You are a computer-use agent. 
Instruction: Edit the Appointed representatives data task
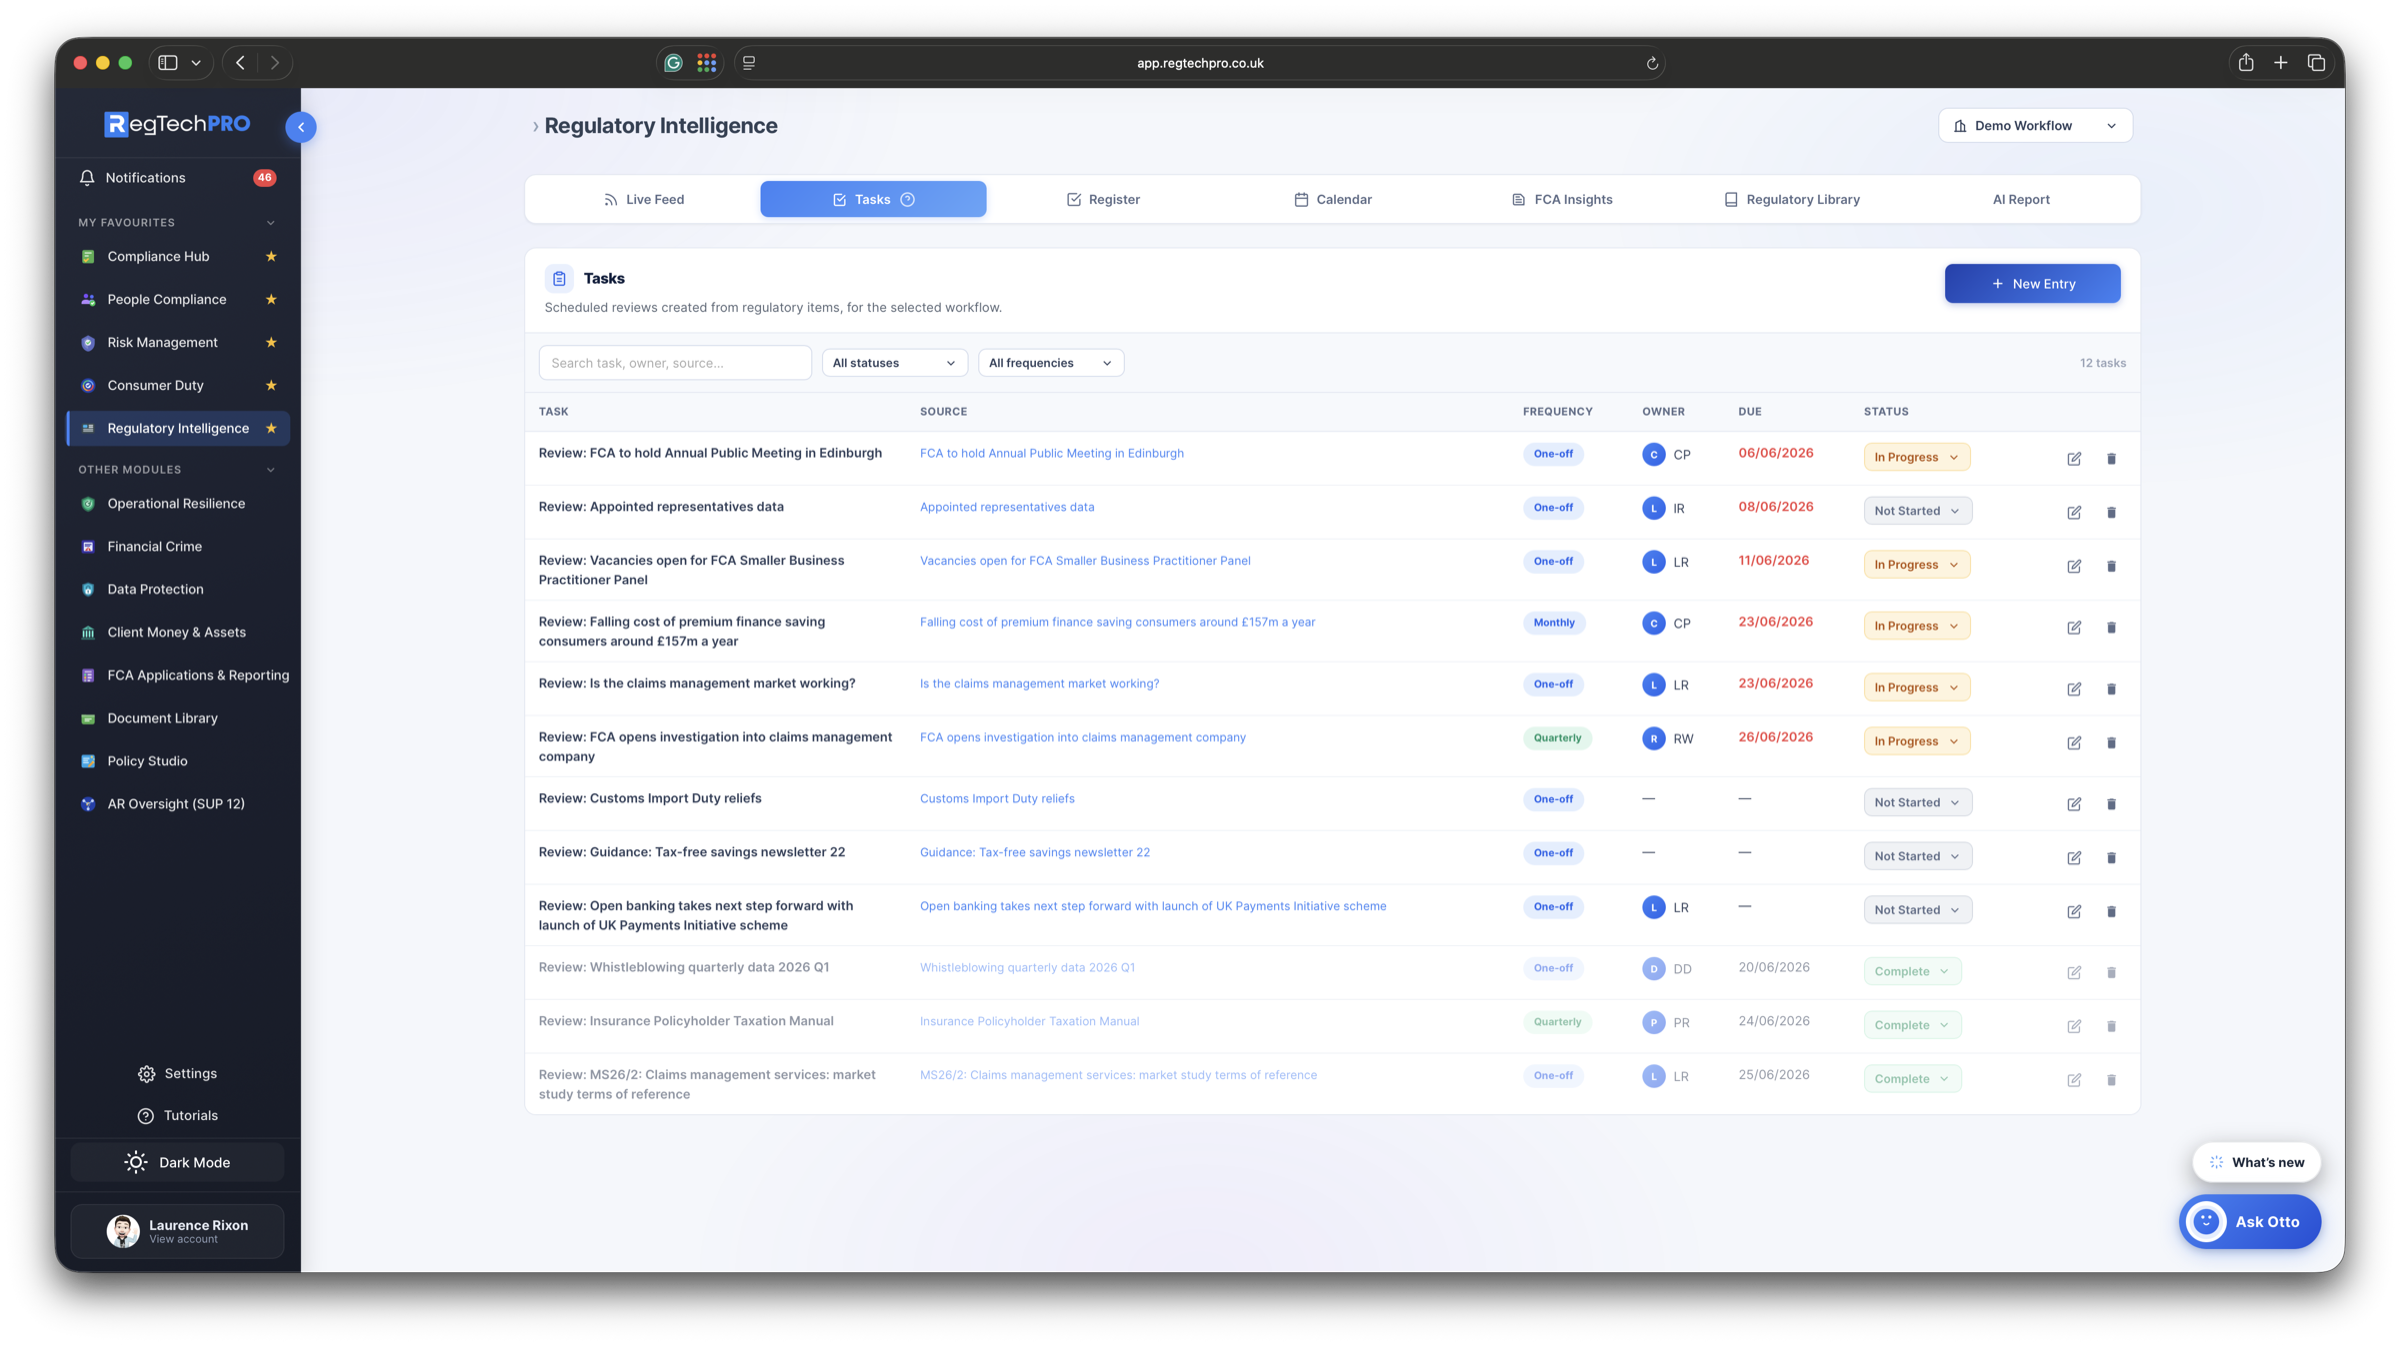click(2074, 512)
